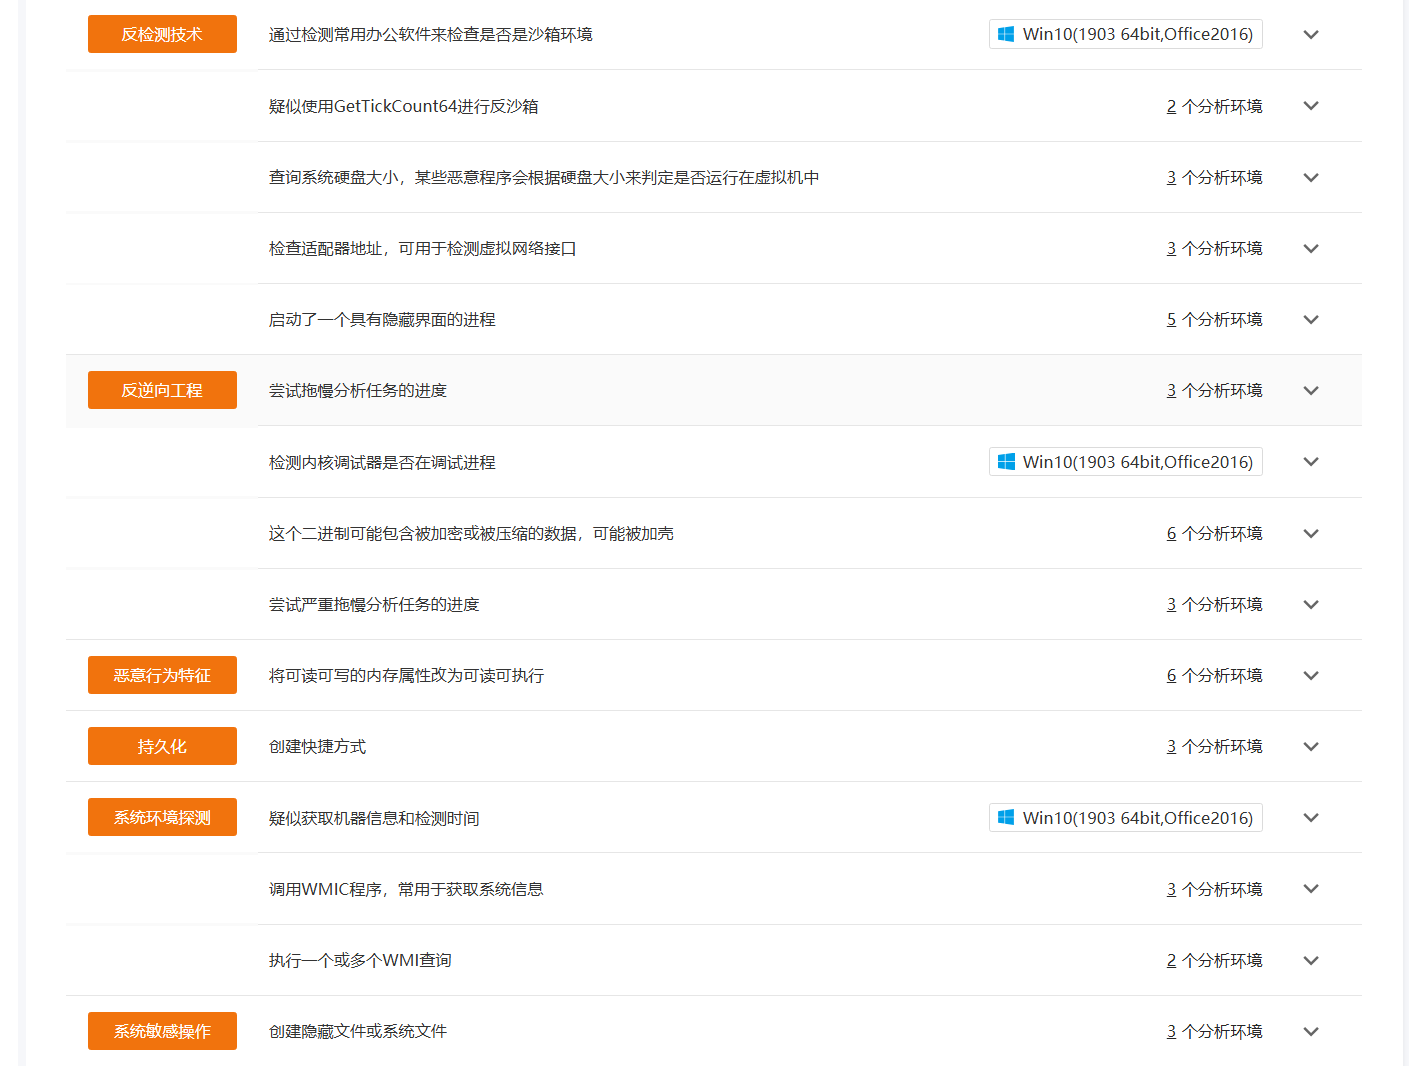Select text 创建隐藏文件或系统文件

coord(358,1031)
